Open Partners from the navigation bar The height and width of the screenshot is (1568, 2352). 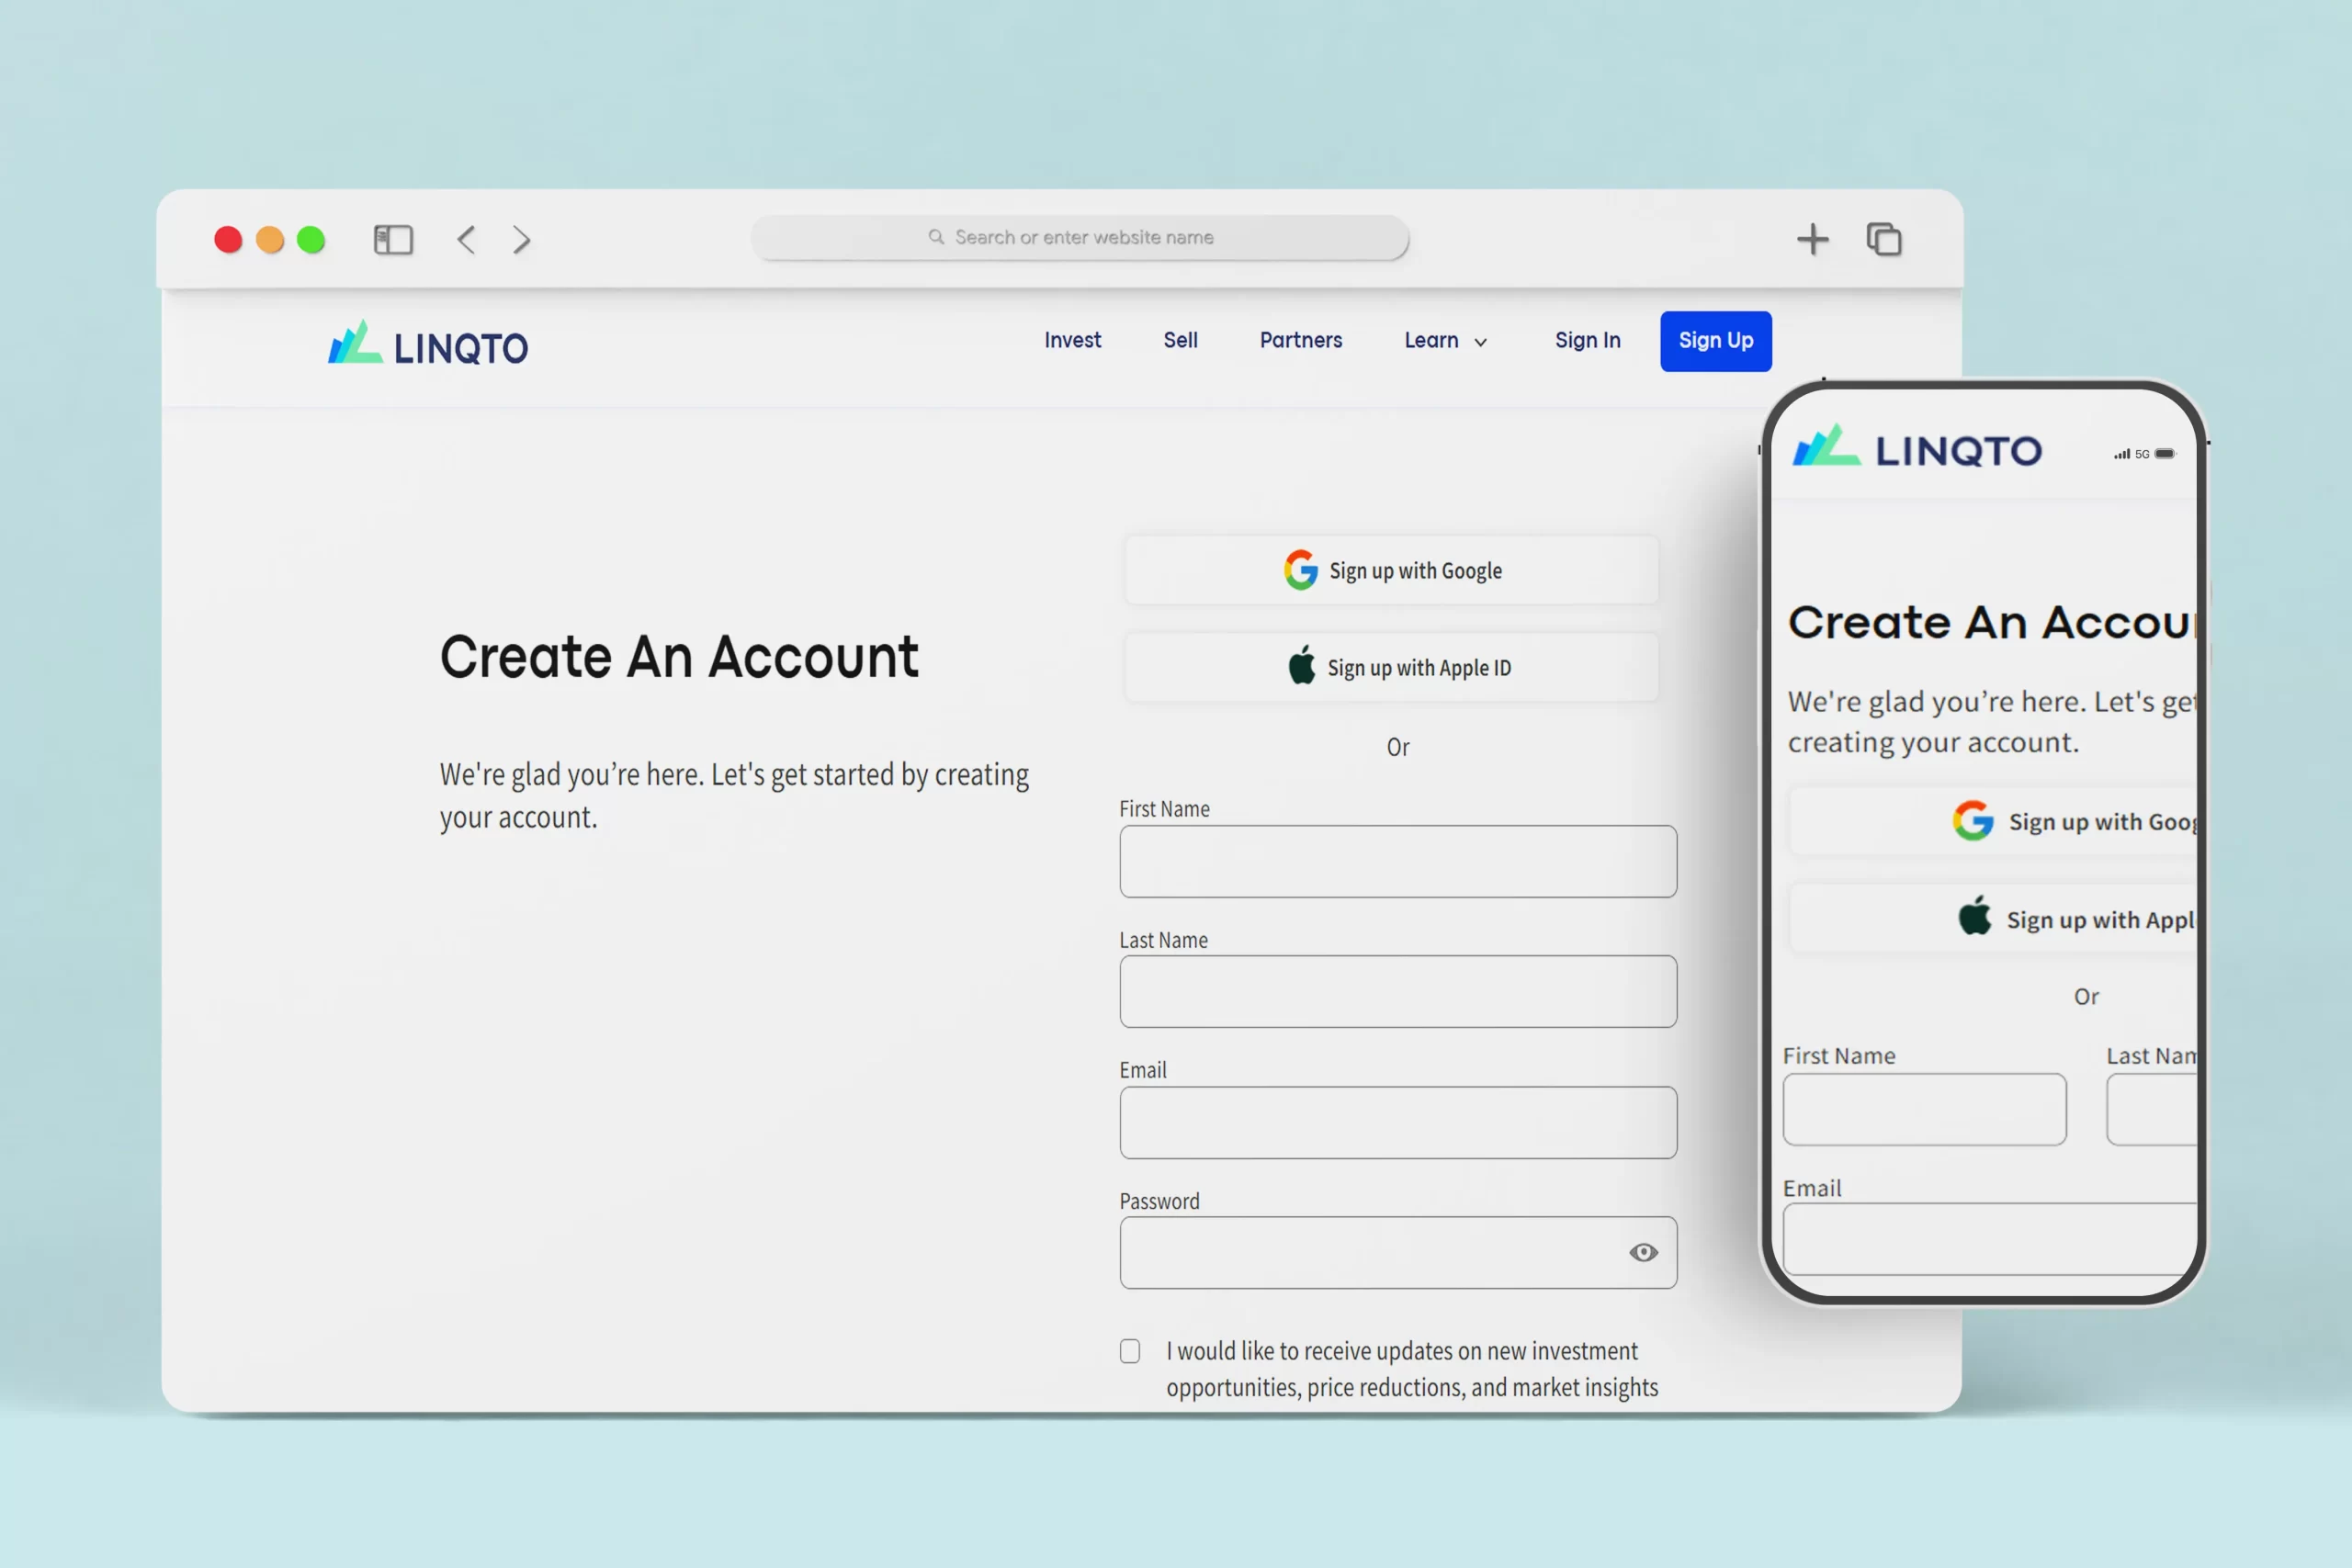[1300, 341]
